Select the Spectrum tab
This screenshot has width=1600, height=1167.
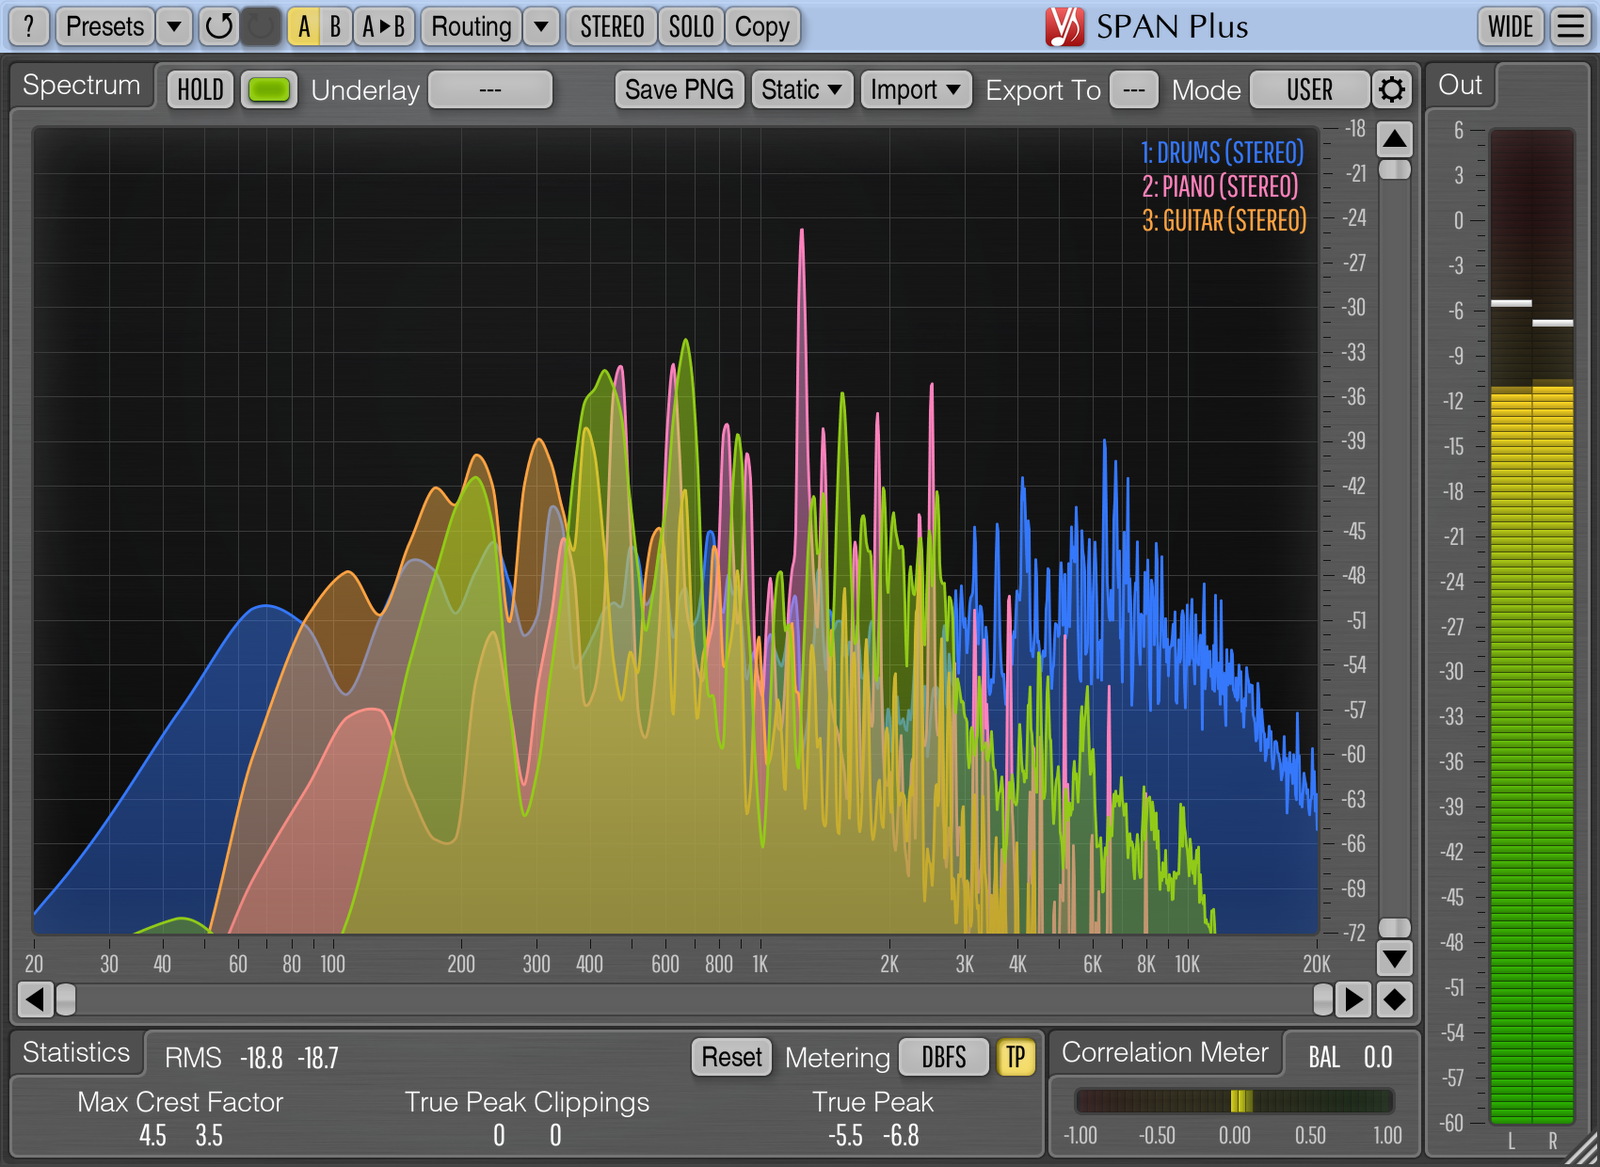click(x=81, y=86)
